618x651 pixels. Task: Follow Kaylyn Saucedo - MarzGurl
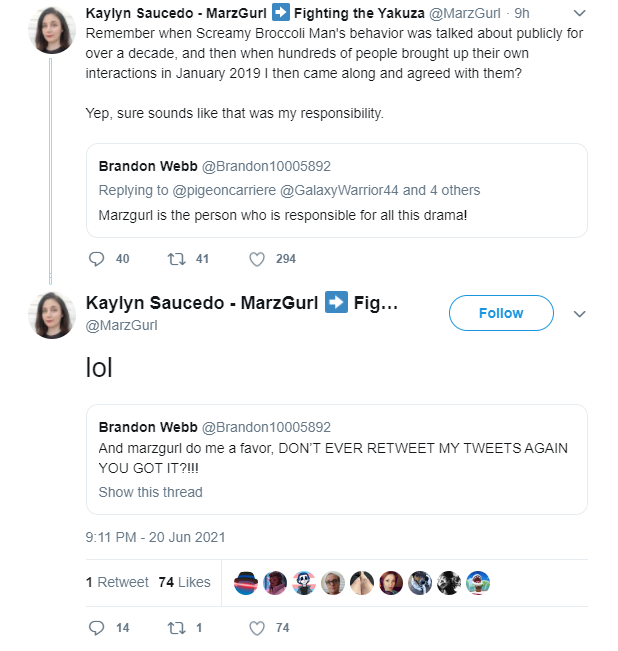click(501, 313)
